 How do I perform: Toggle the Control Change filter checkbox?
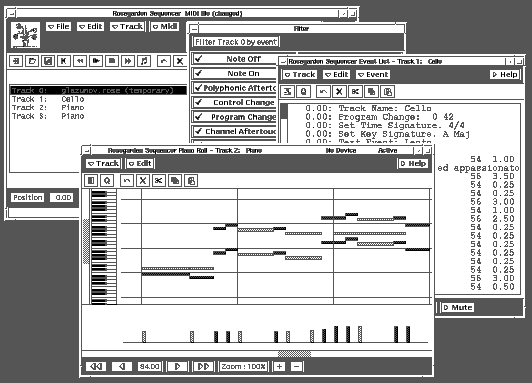(235, 102)
